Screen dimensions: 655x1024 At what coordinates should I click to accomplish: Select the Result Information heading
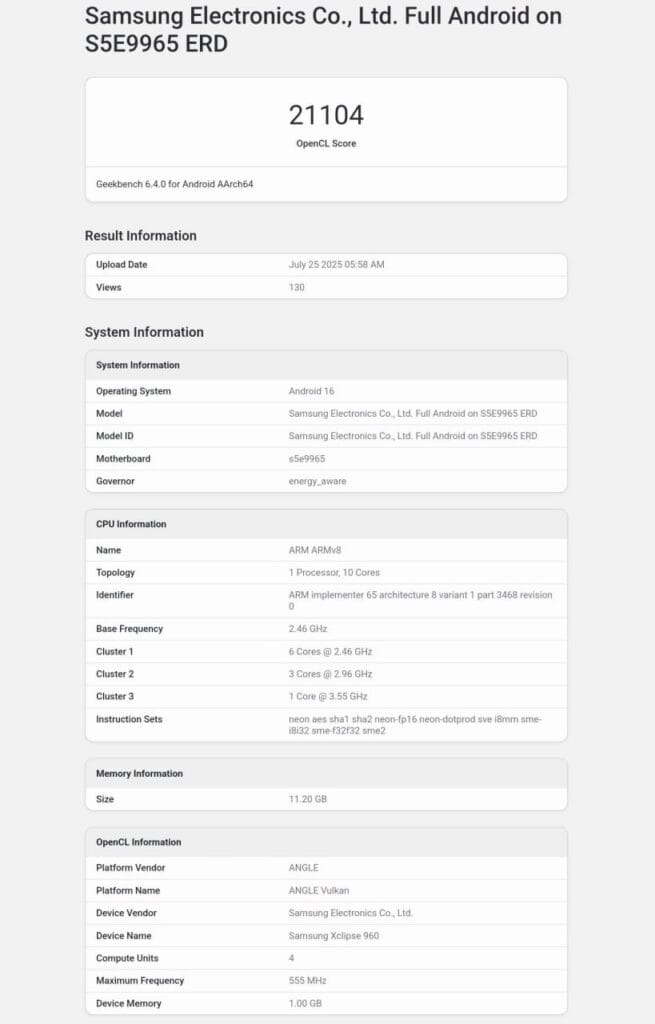(141, 236)
